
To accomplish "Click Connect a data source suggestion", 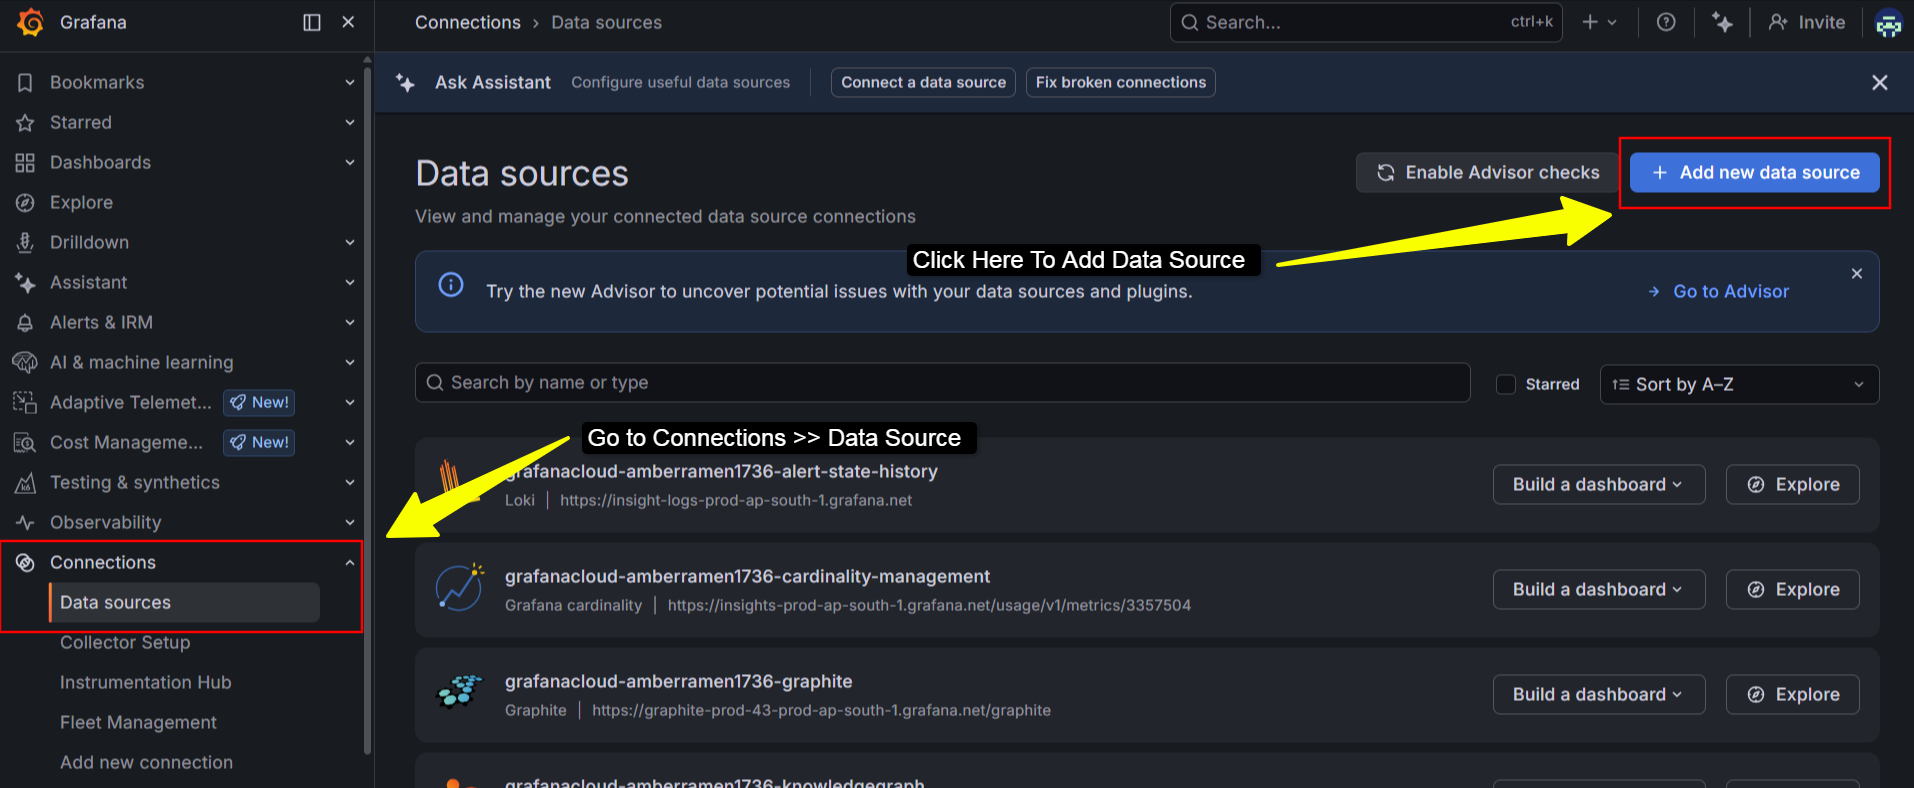I will (x=923, y=82).
